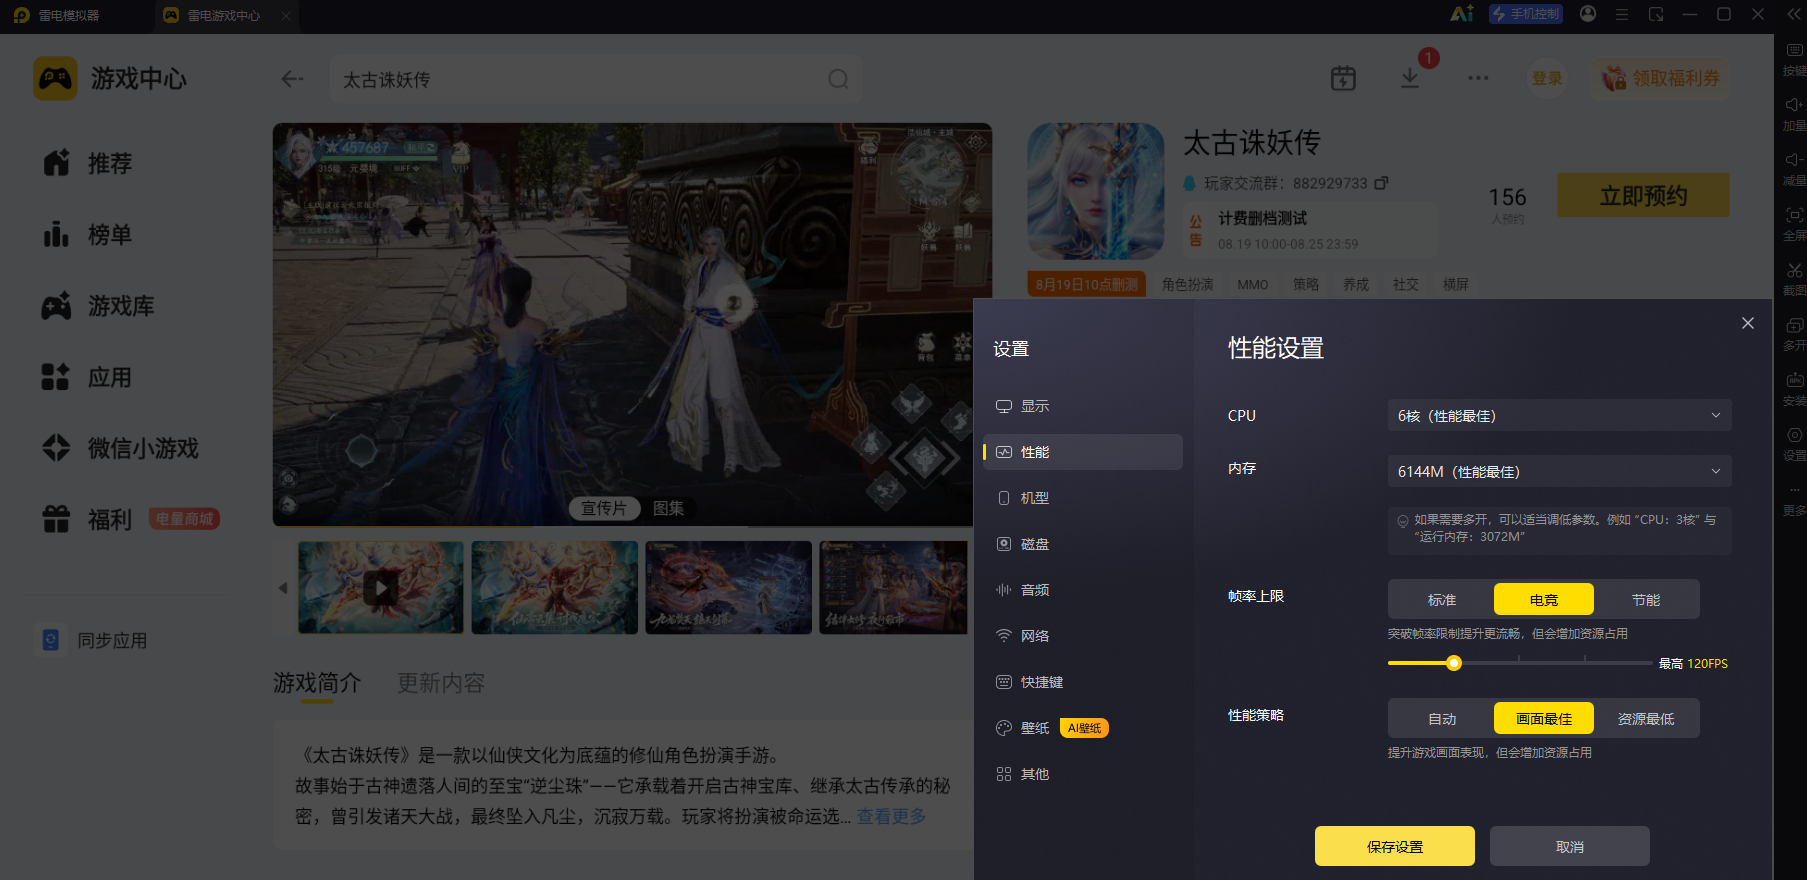The width and height of the screenshot is (1807, 880).
Task: Show previous thumbnails with left arrow
Action: (x=283, y=588)
